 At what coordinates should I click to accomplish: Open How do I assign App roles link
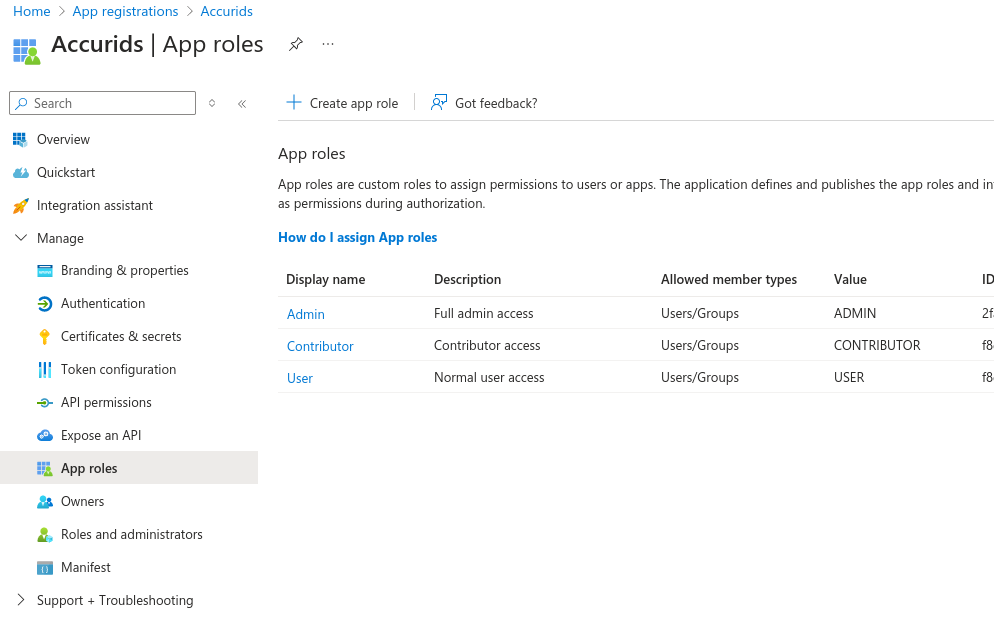[357, 237]
